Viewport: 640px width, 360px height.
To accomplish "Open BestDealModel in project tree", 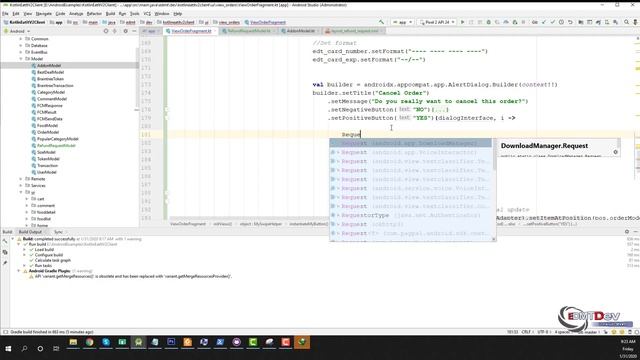I will point(50,72).
